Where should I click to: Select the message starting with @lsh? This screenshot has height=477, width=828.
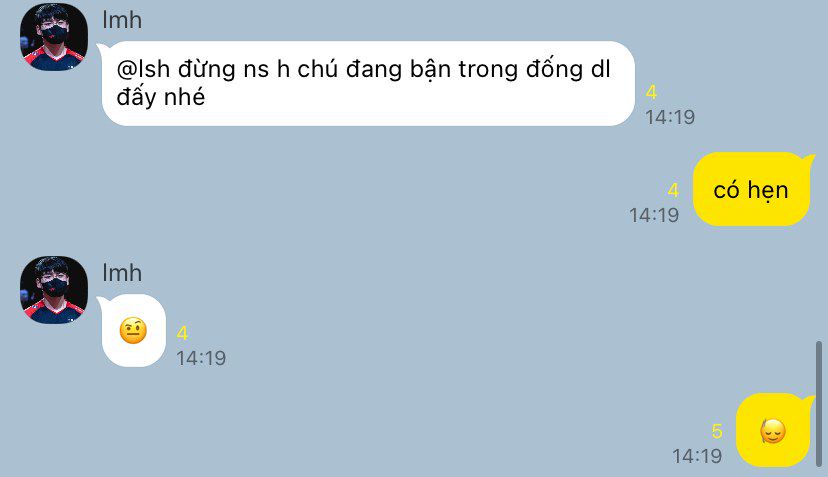[368, 83]
